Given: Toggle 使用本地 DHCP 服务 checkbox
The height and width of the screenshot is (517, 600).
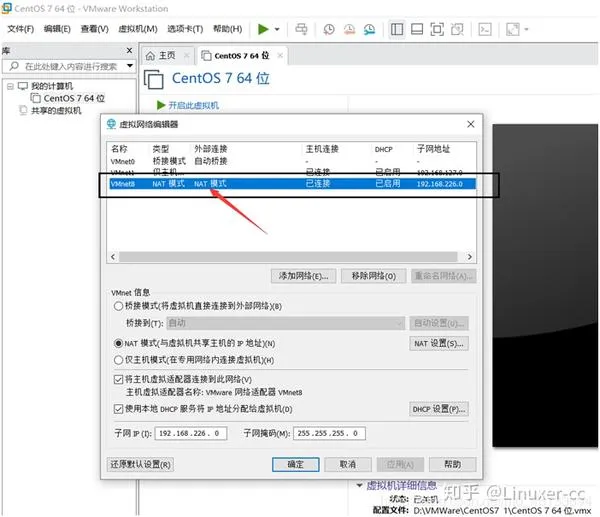Looking at the screenshot, I should 119,409.
